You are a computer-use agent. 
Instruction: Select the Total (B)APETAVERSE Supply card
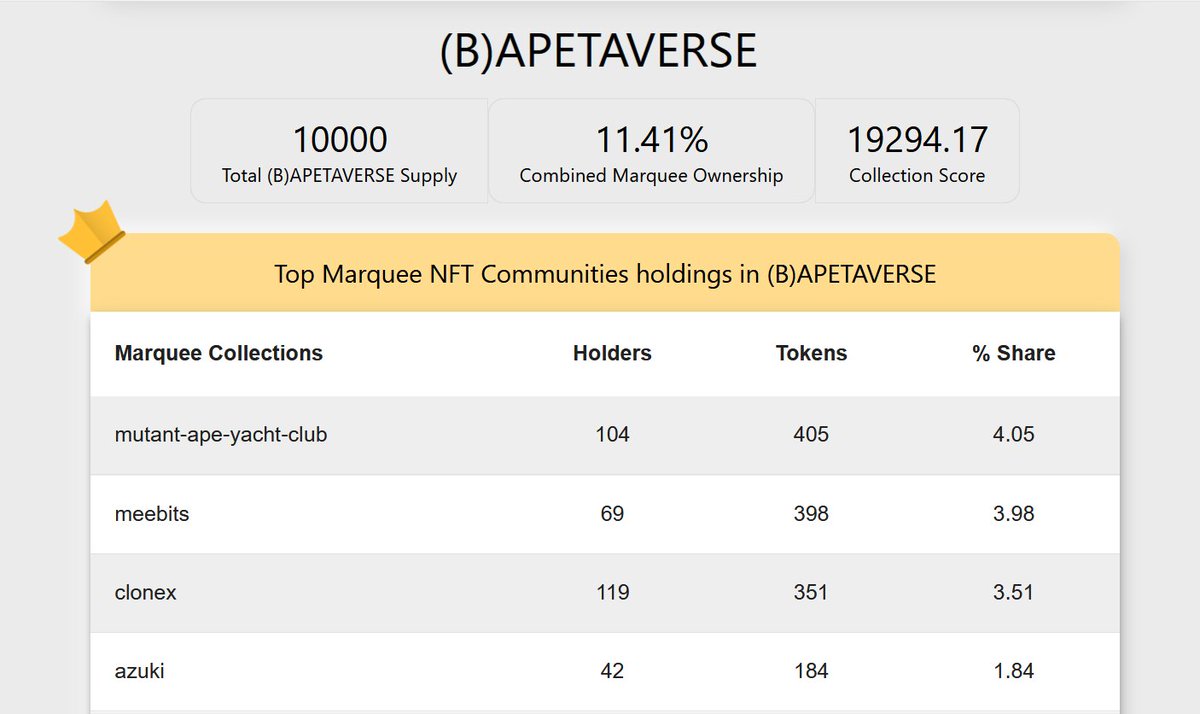coord(339,151)
